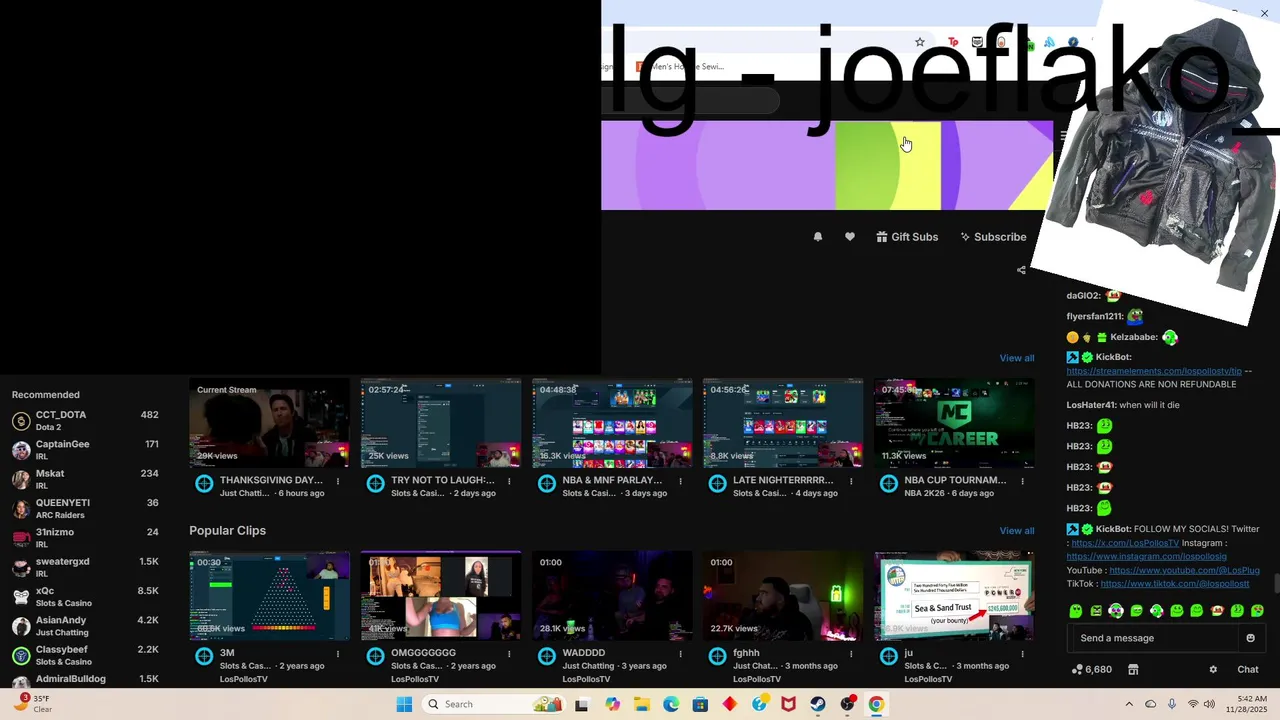
Task: Open the LATE NIGHTERRRRR video thumbnail
Action: point(783,423)
